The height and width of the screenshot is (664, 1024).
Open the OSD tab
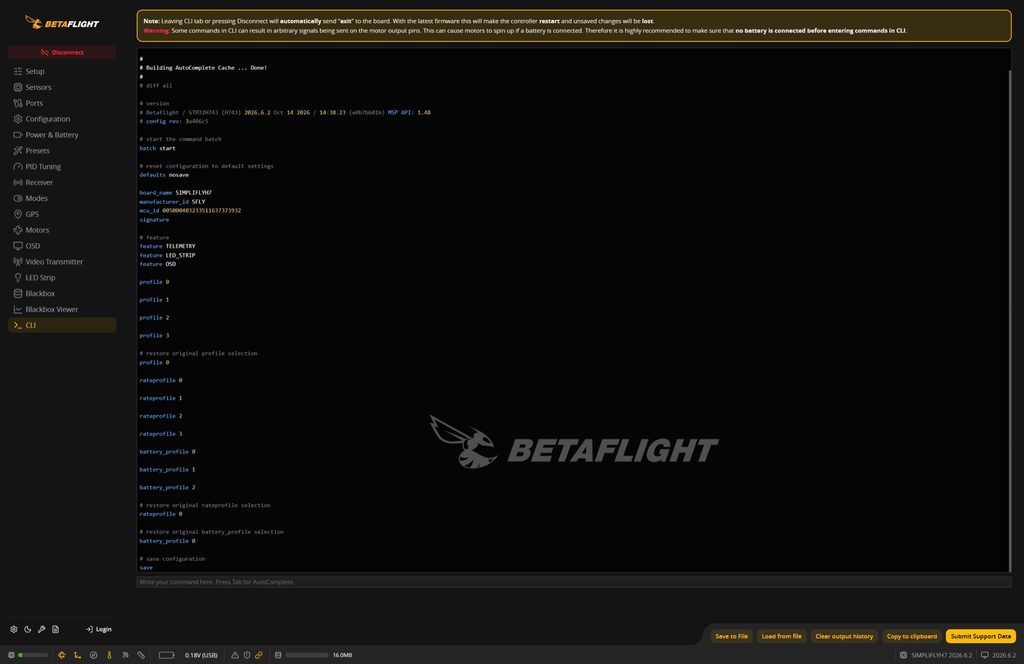62,245
